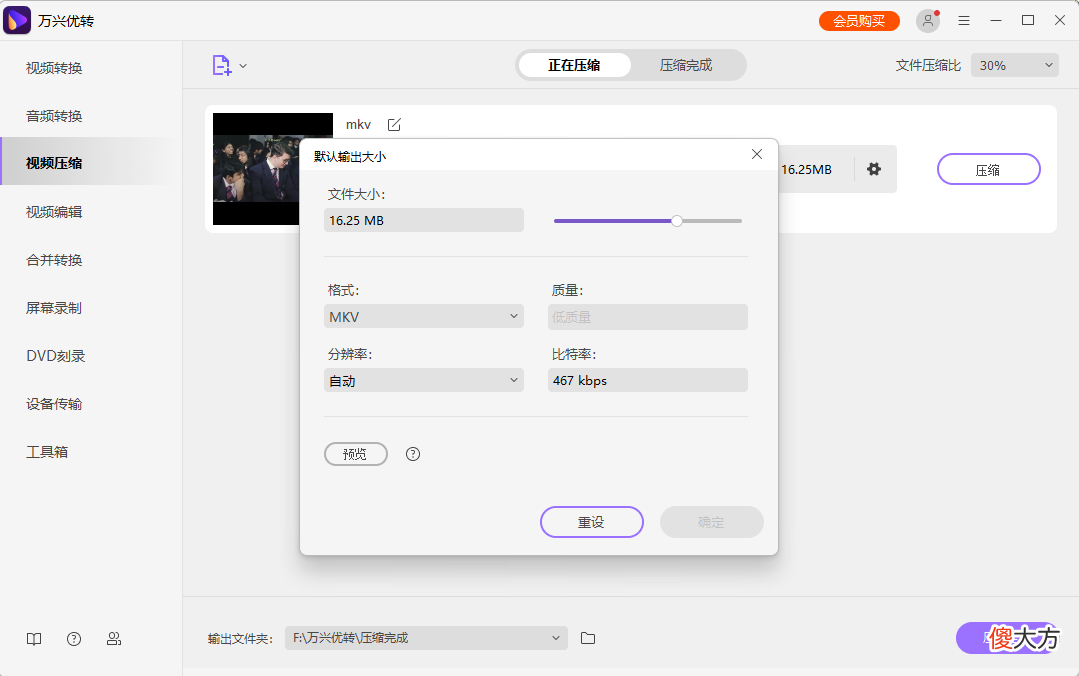Click the 会员购买 button
This screenshot has height=676, width=1079.
[859, 21]
